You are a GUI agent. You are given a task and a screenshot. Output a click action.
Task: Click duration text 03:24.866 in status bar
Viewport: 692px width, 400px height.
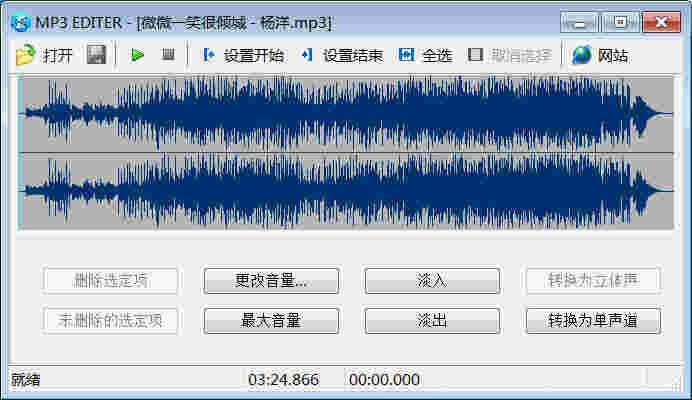click(x=283, y=380)
